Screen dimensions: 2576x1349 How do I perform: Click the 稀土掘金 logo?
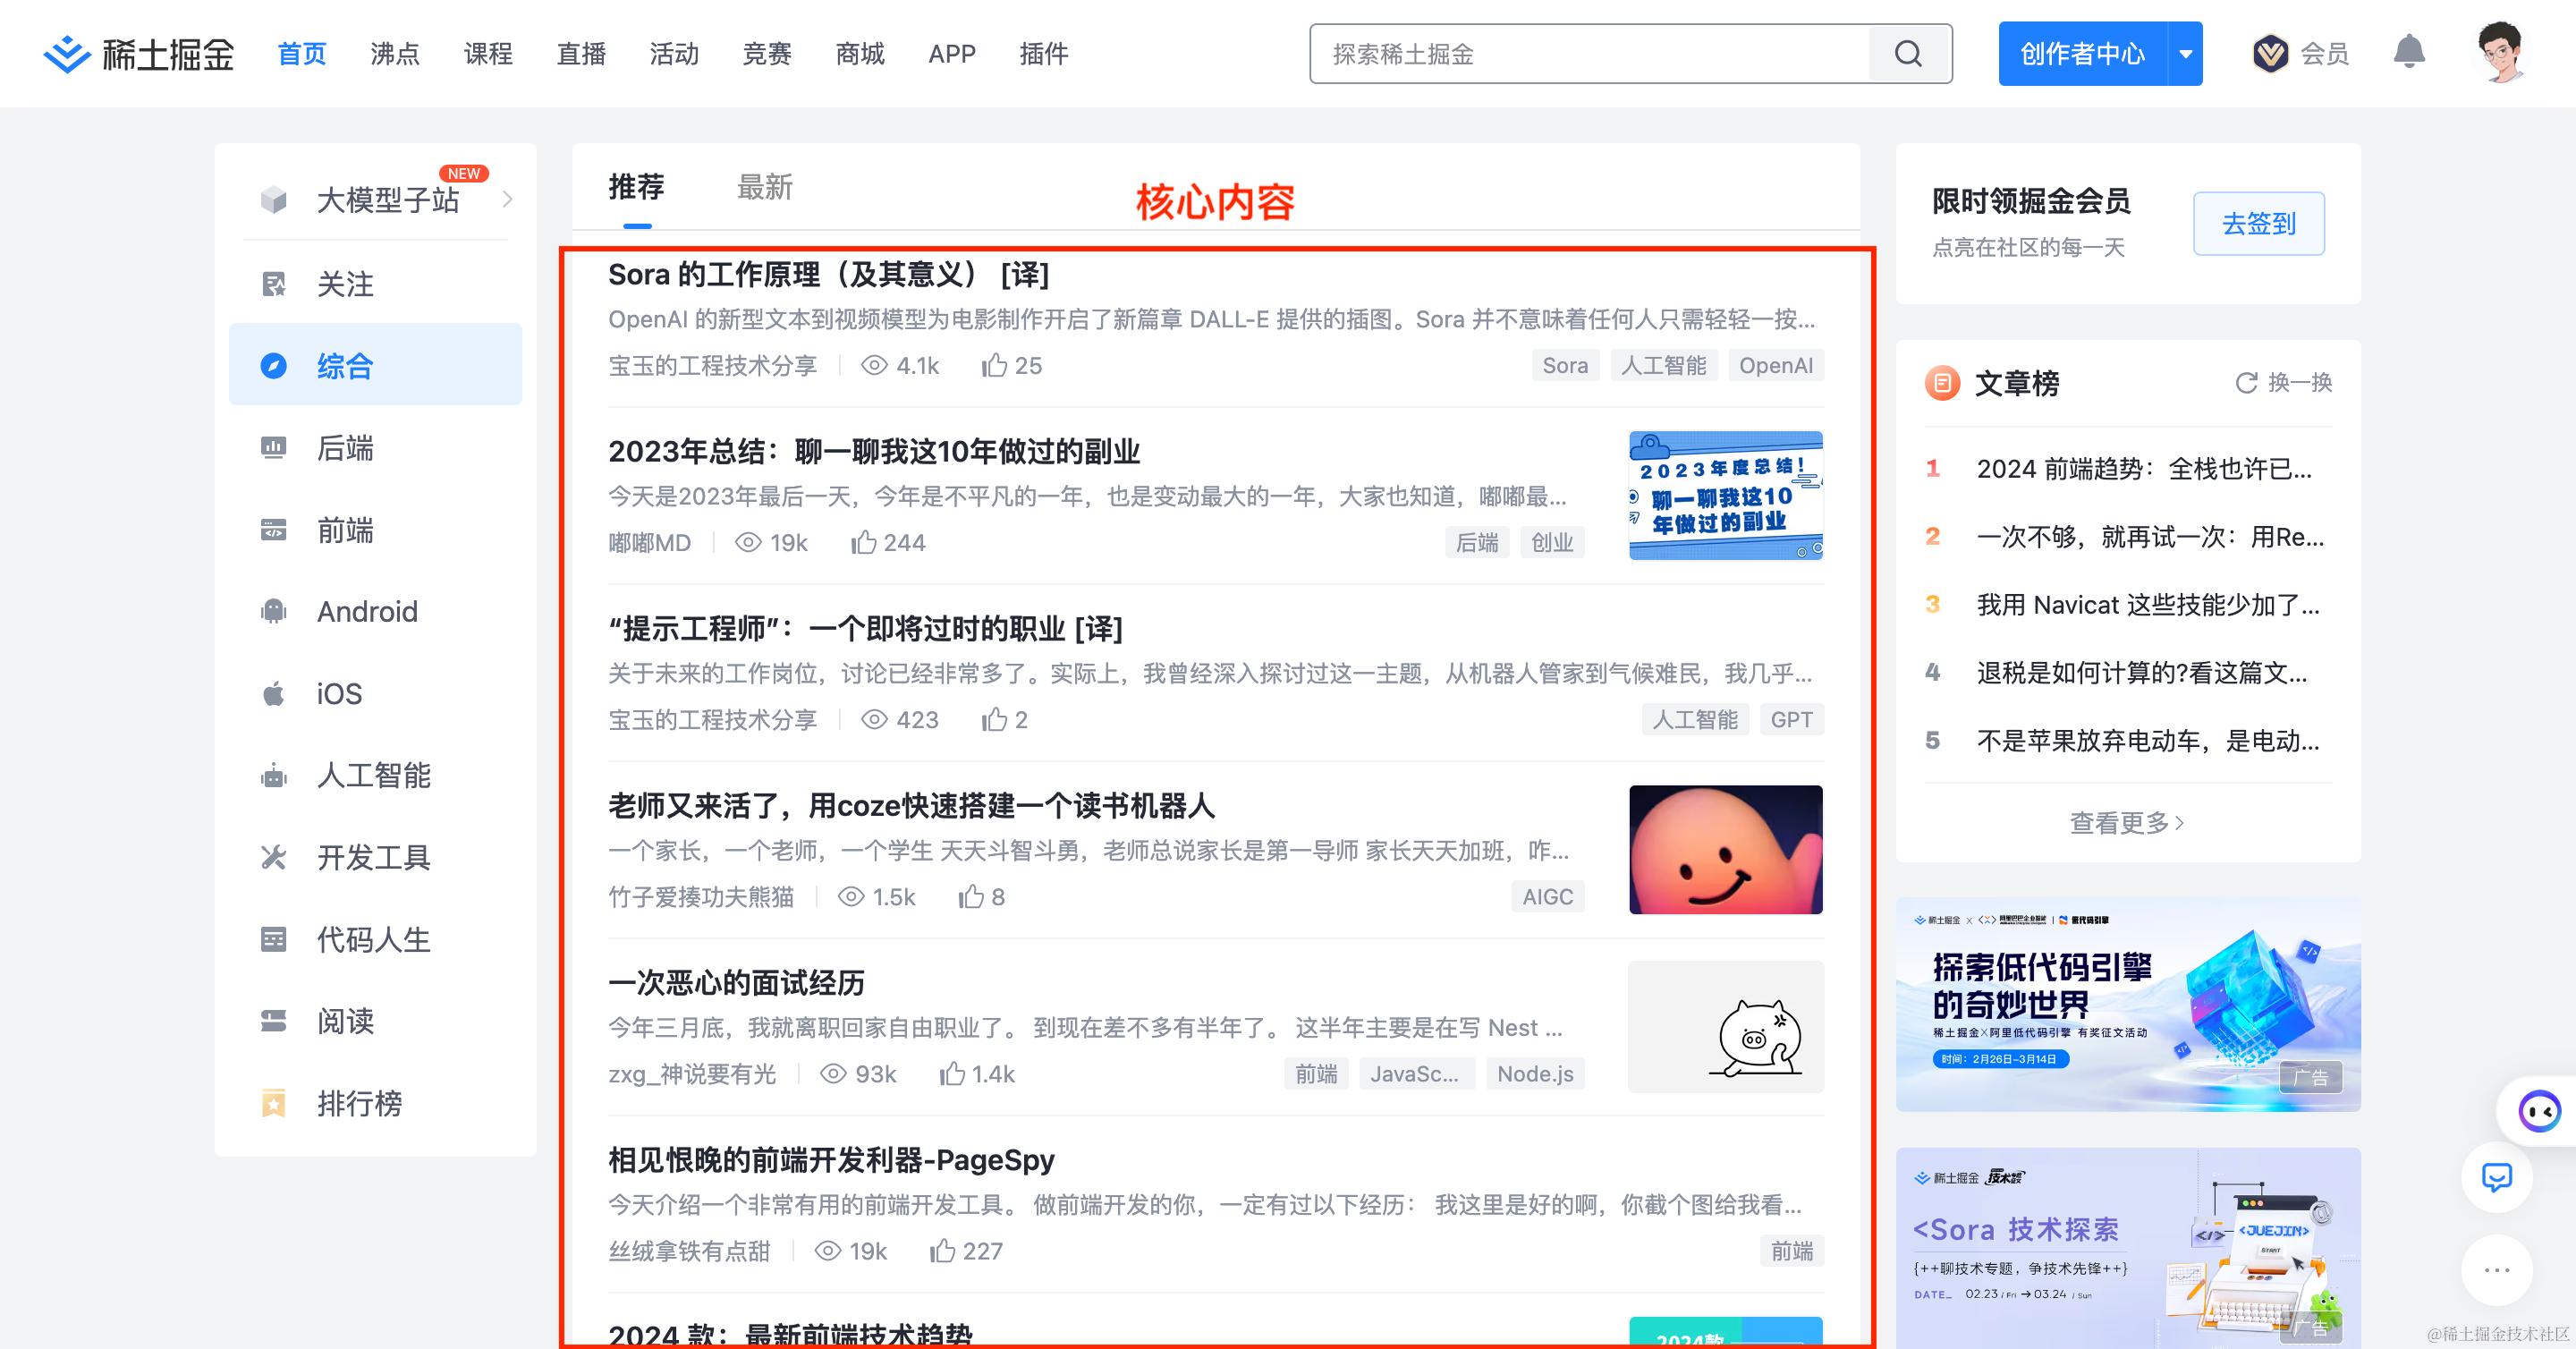point(138,54)
